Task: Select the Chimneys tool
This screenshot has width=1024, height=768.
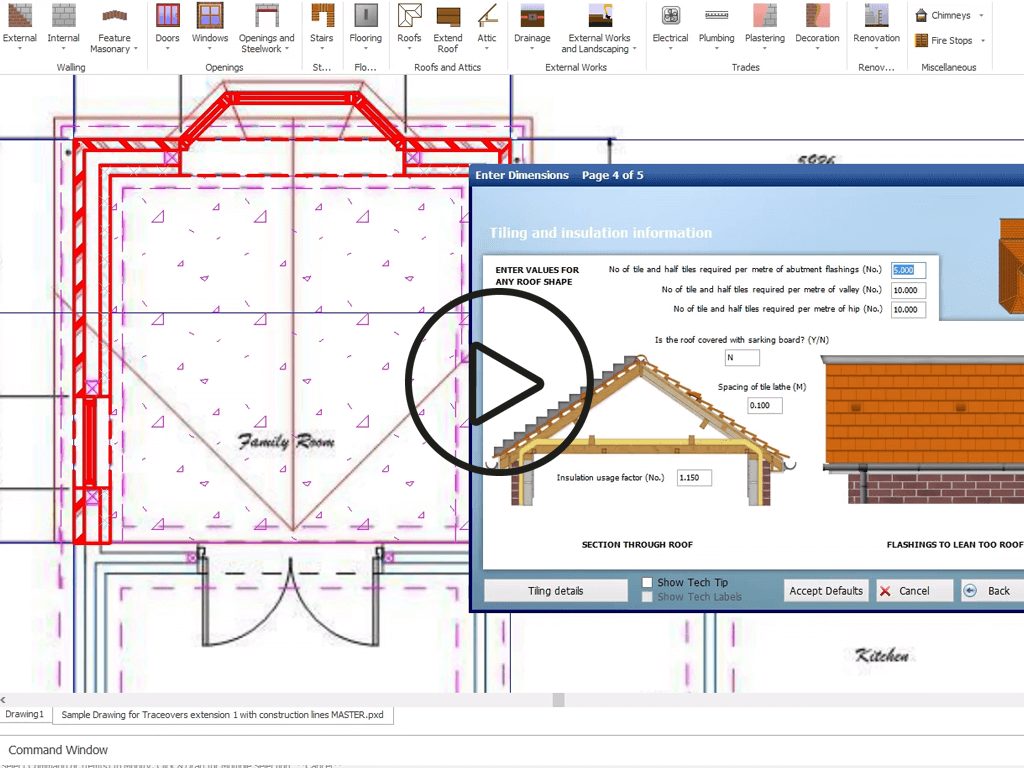Action: [943, 15]
